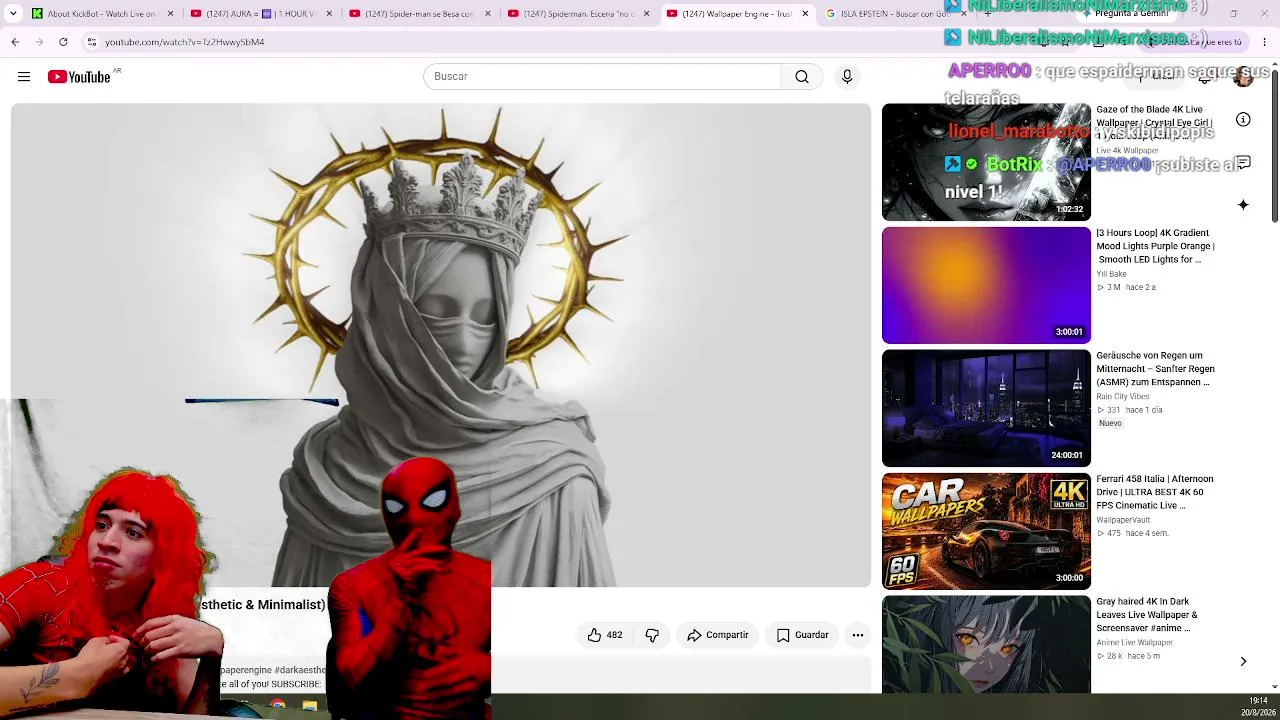This screenshot has height=720, width=1280.
Task: Reload the page
Action: 63,42
